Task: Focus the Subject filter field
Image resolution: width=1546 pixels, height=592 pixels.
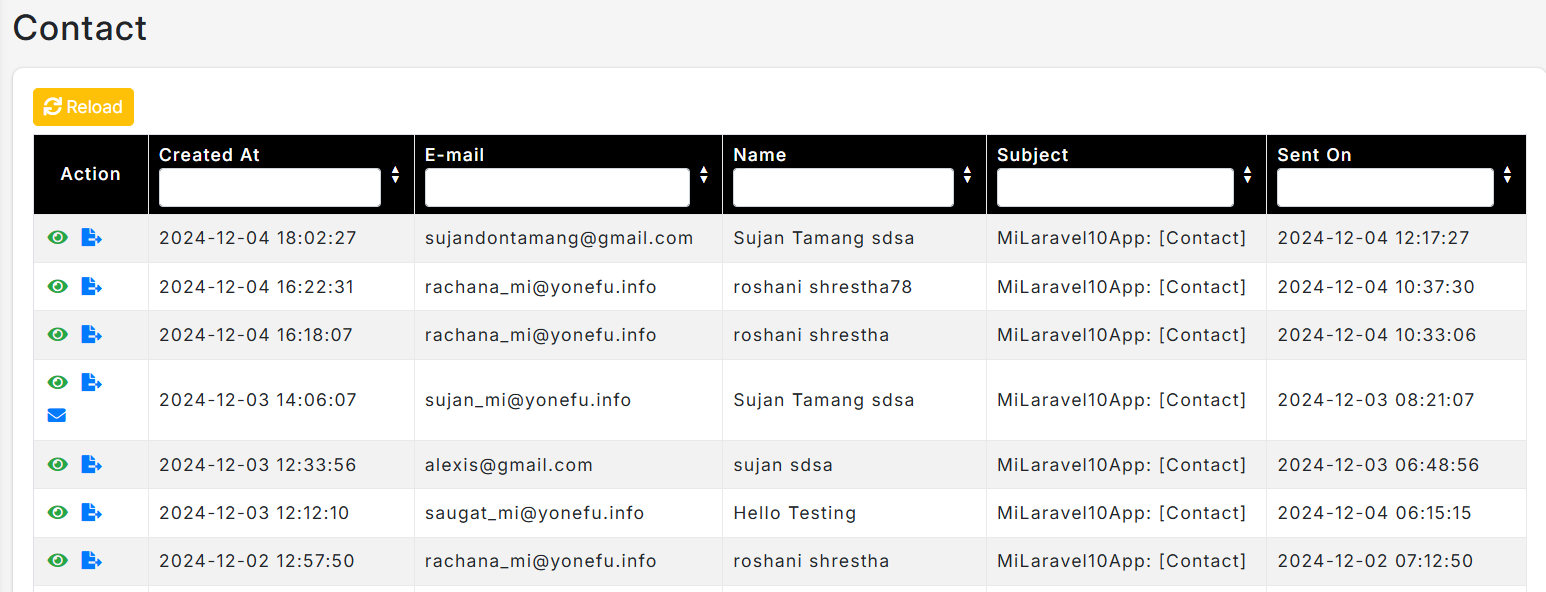Action: point(1115,187)
